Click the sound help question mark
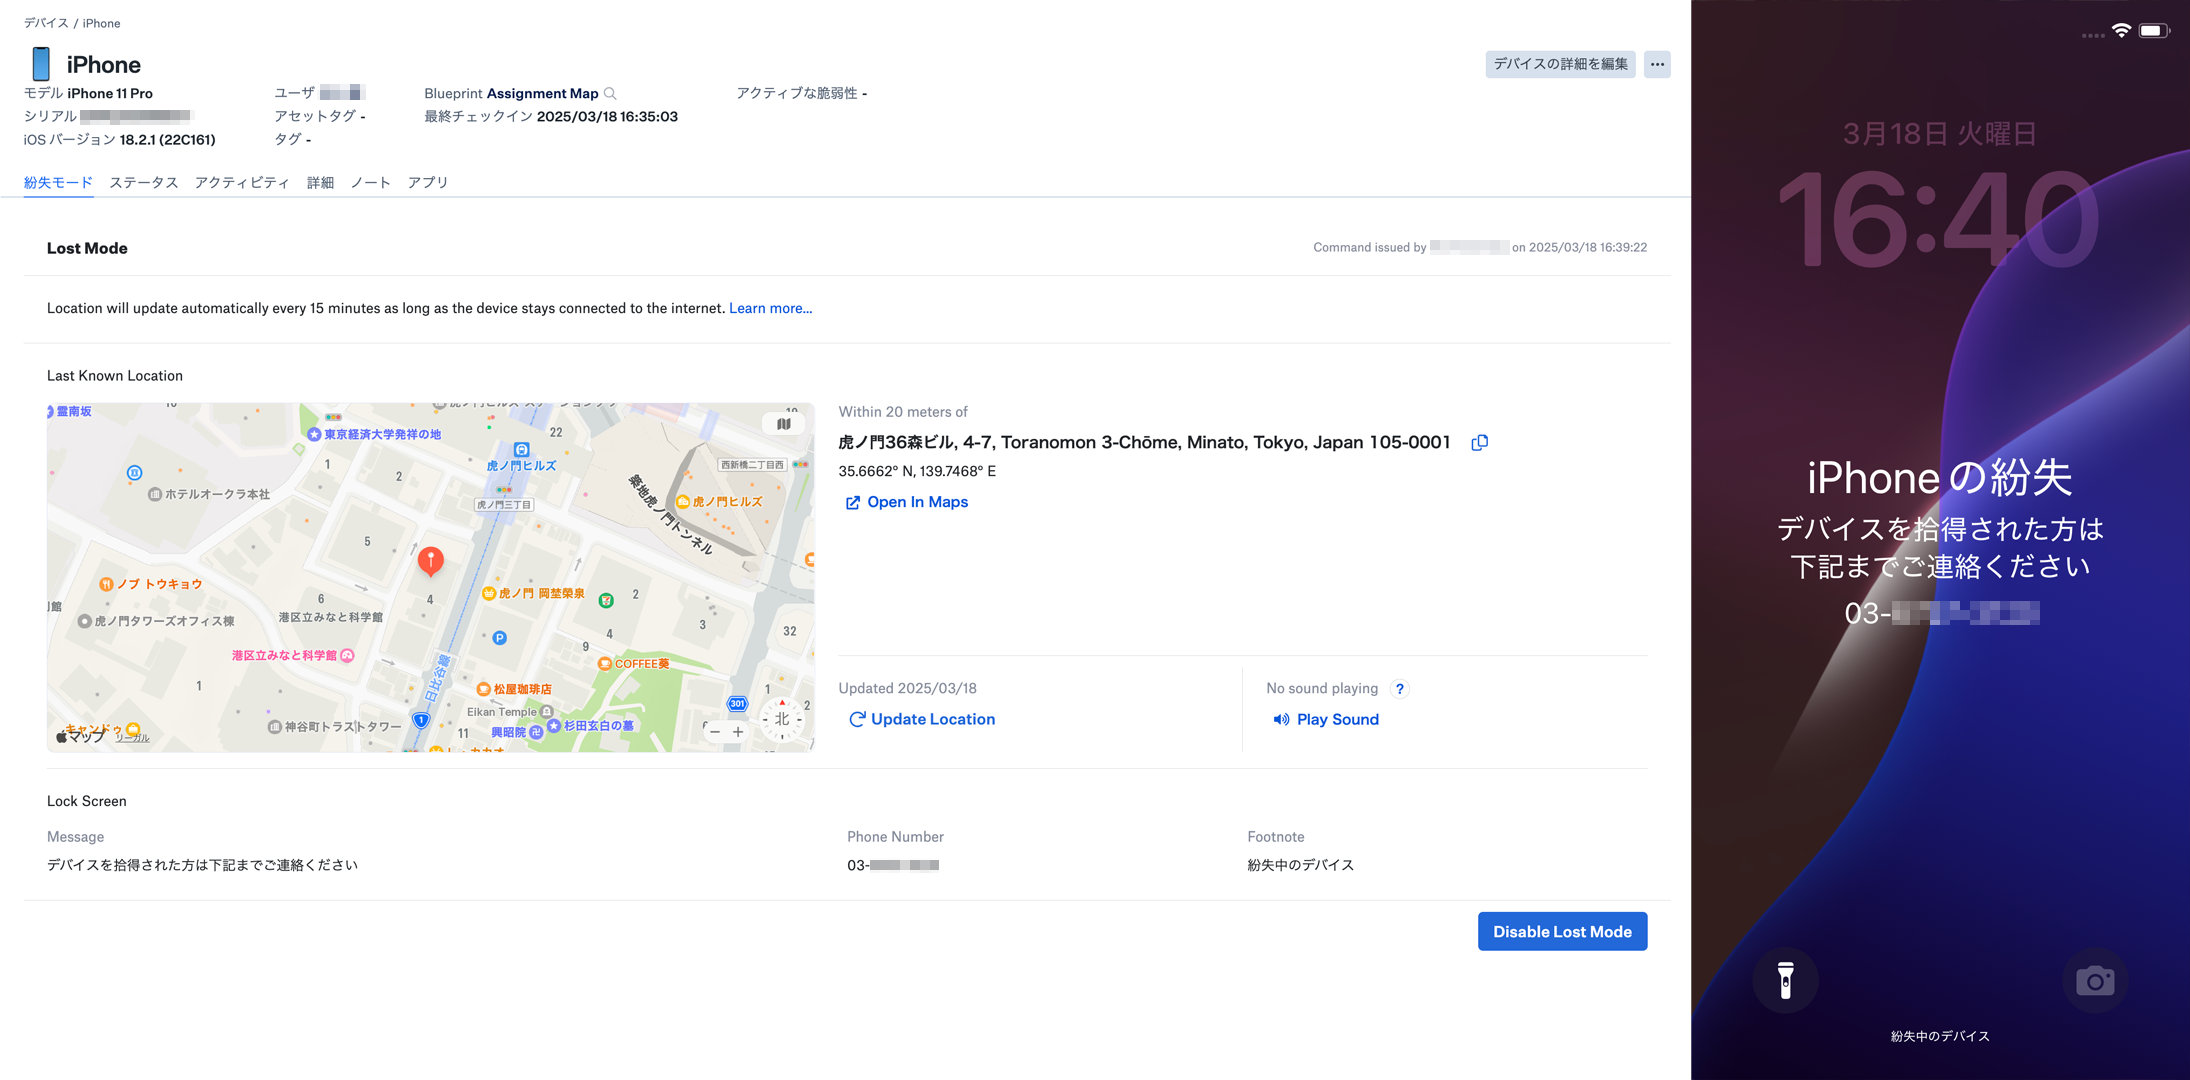This screenshot has width=2190, height=1080. [x=1400, y=689]
